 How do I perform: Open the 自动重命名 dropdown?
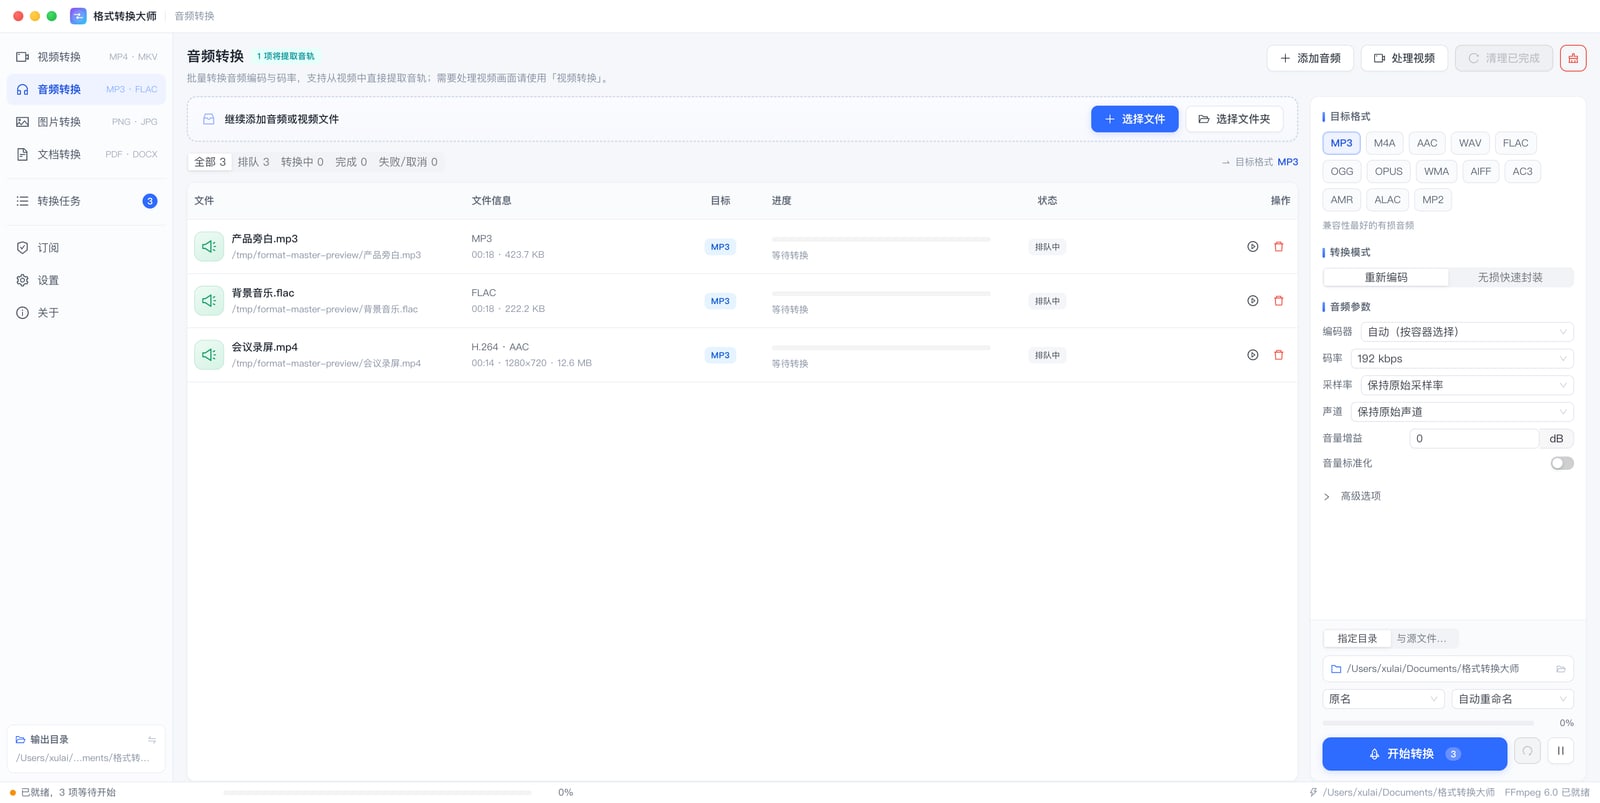click(x=1513, y=699)
